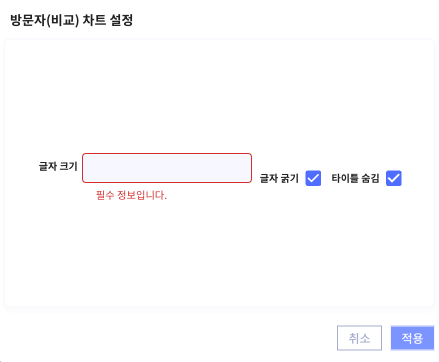Toggle the blue checkmark beside 타이틀 숨김
Image resolution: width=439 pixels, height=362 pixels.
point(394,178)
